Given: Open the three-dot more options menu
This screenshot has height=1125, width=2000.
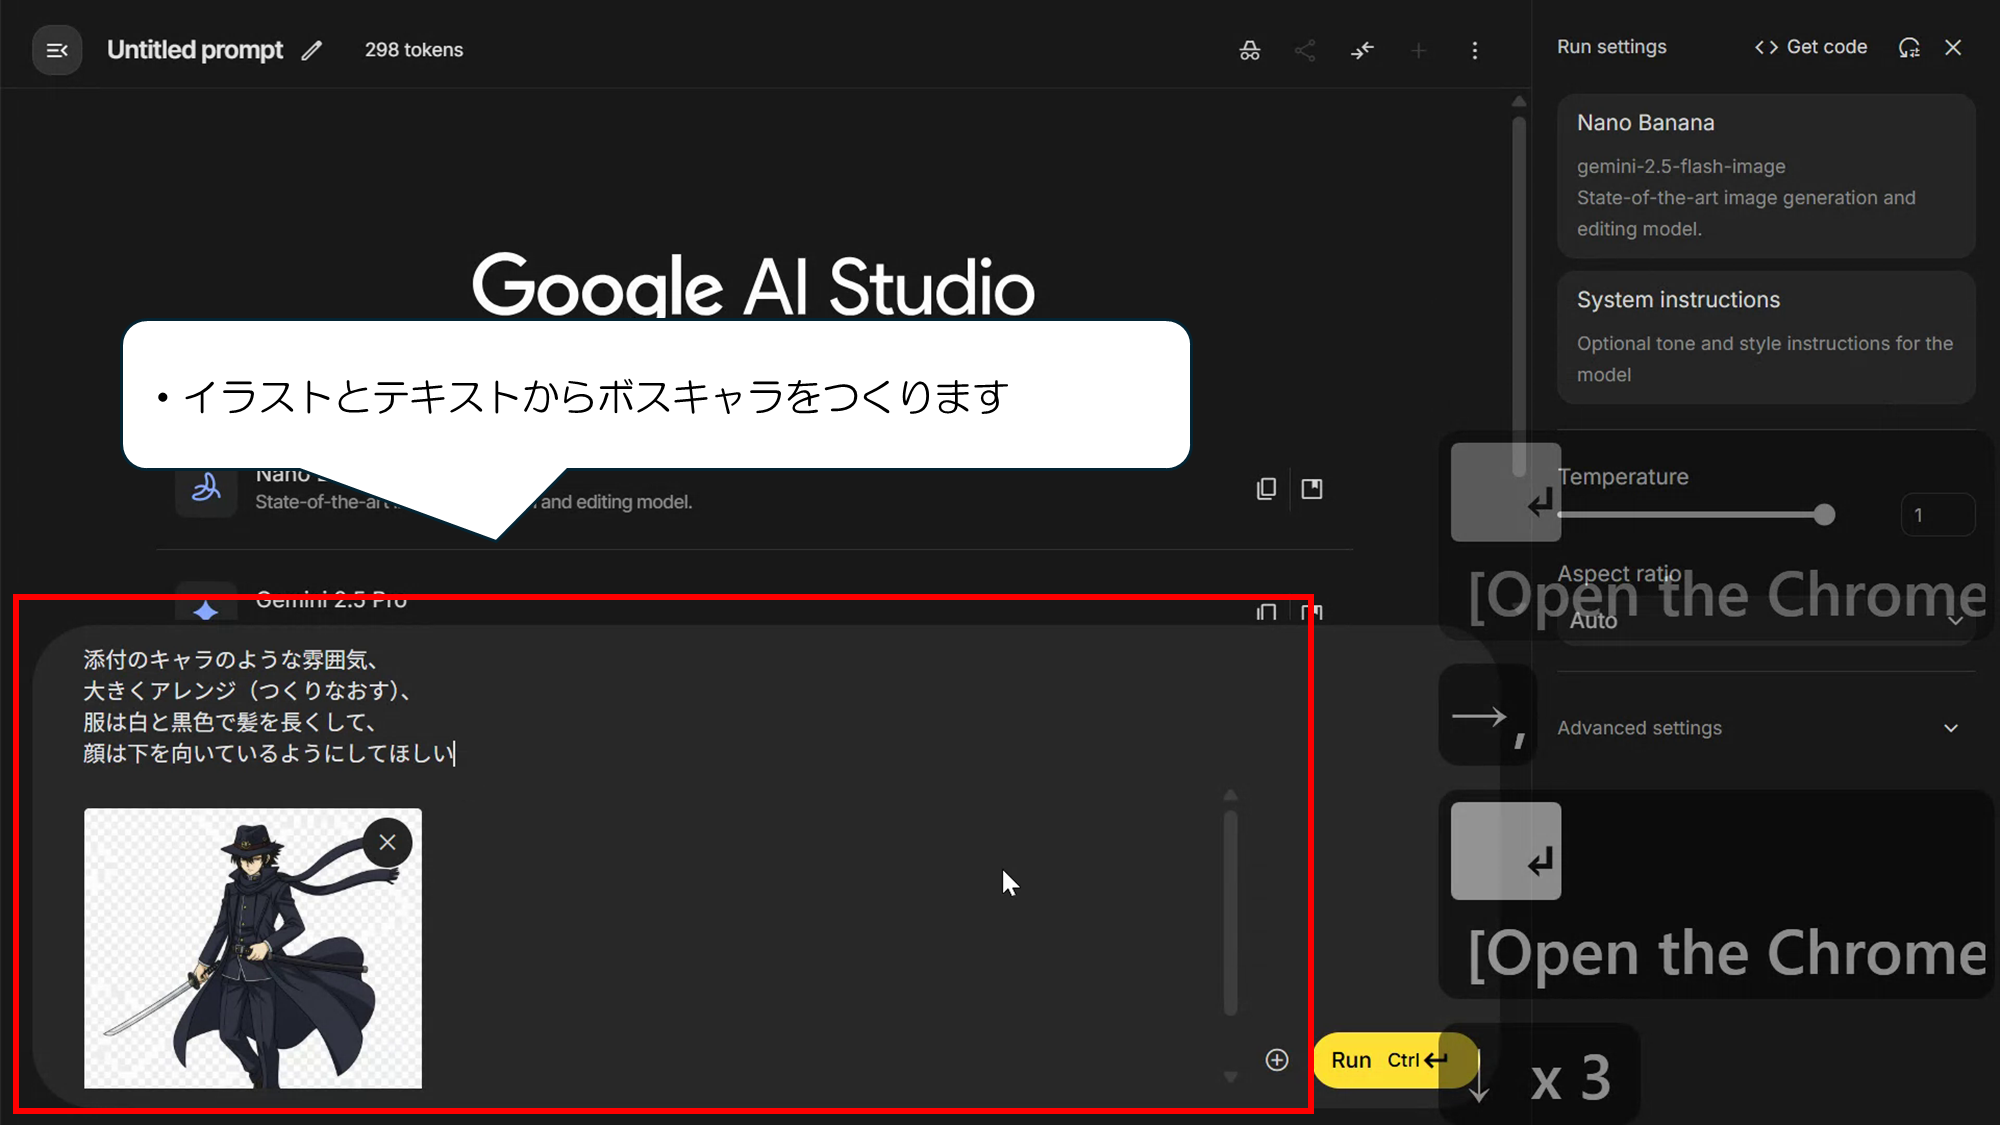Looking at the screenshot, I should pos(1474,50).
